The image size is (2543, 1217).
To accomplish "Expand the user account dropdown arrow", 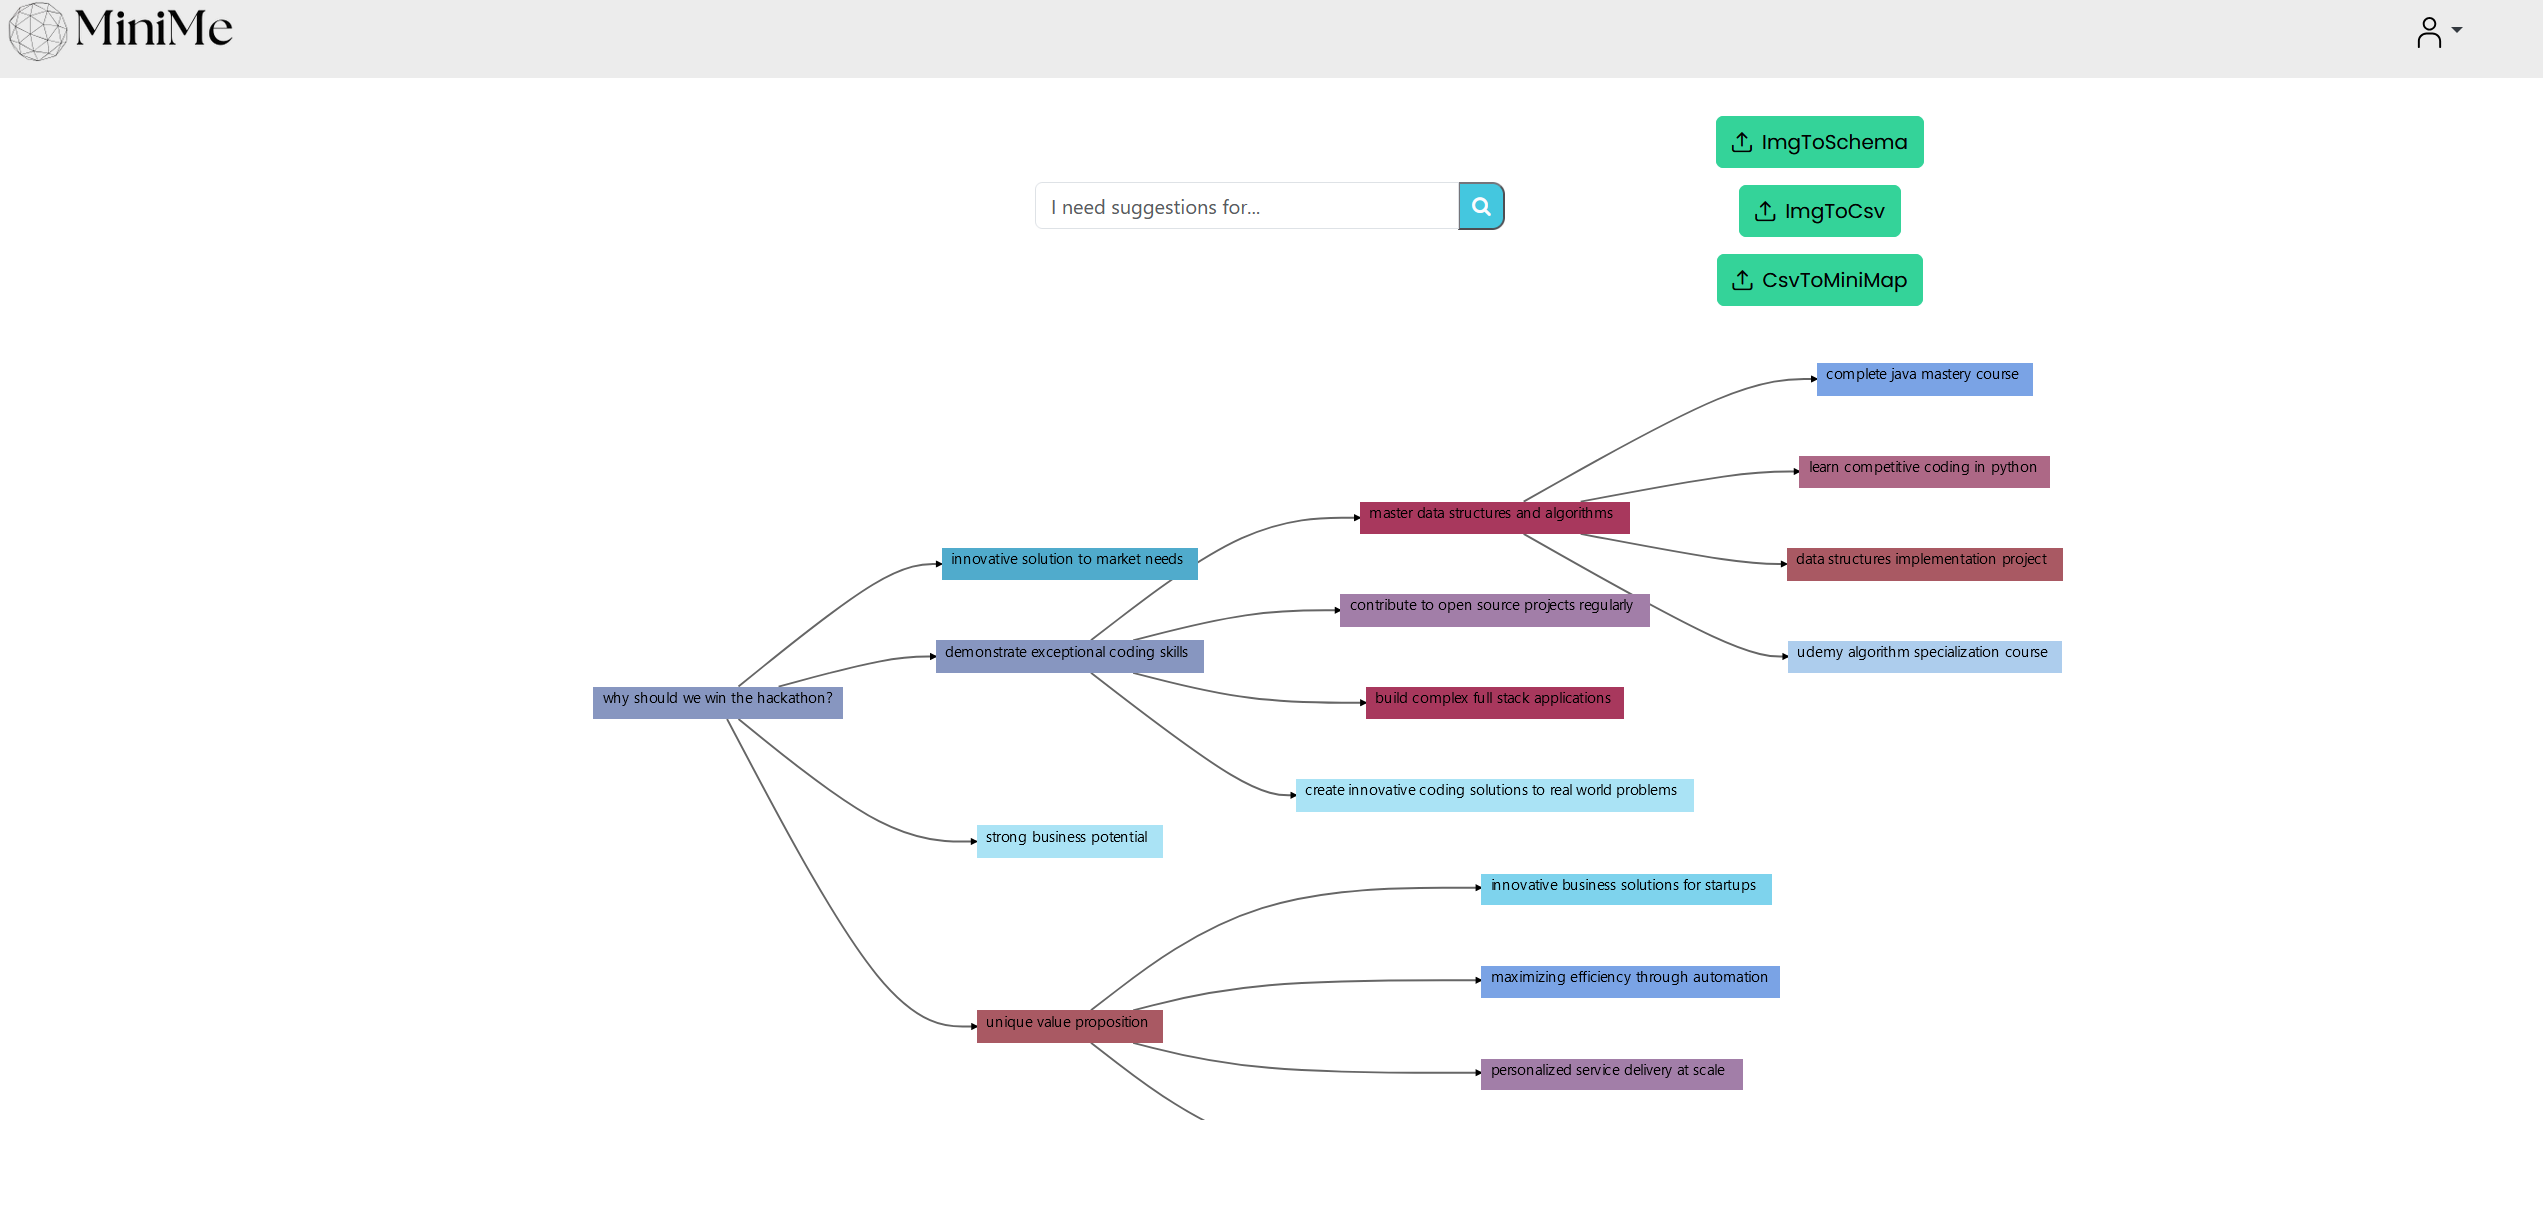I will tap(2457, 30).
